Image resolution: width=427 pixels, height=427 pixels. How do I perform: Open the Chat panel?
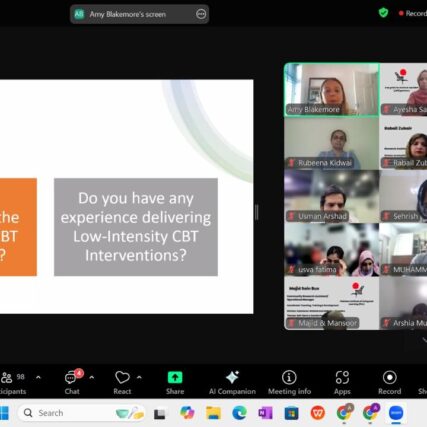[72, 383]
